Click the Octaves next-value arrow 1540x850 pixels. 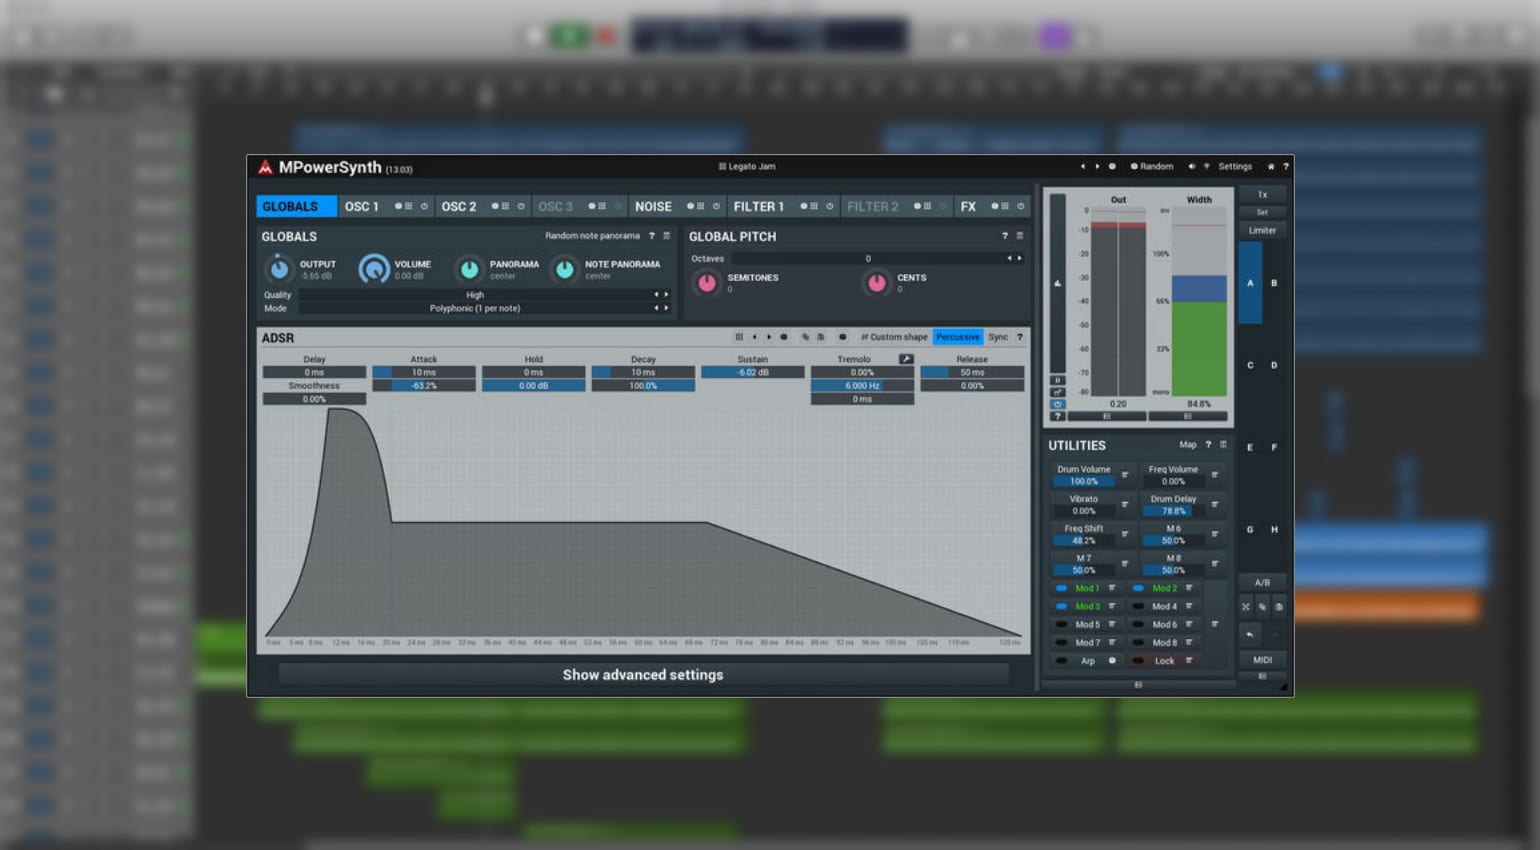tap(1019, 258)
